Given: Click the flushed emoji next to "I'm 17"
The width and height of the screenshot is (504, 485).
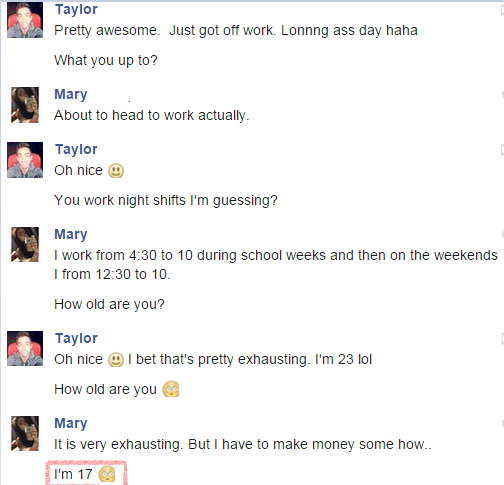Looking at the screenshot, I should (x=107, y=474).
